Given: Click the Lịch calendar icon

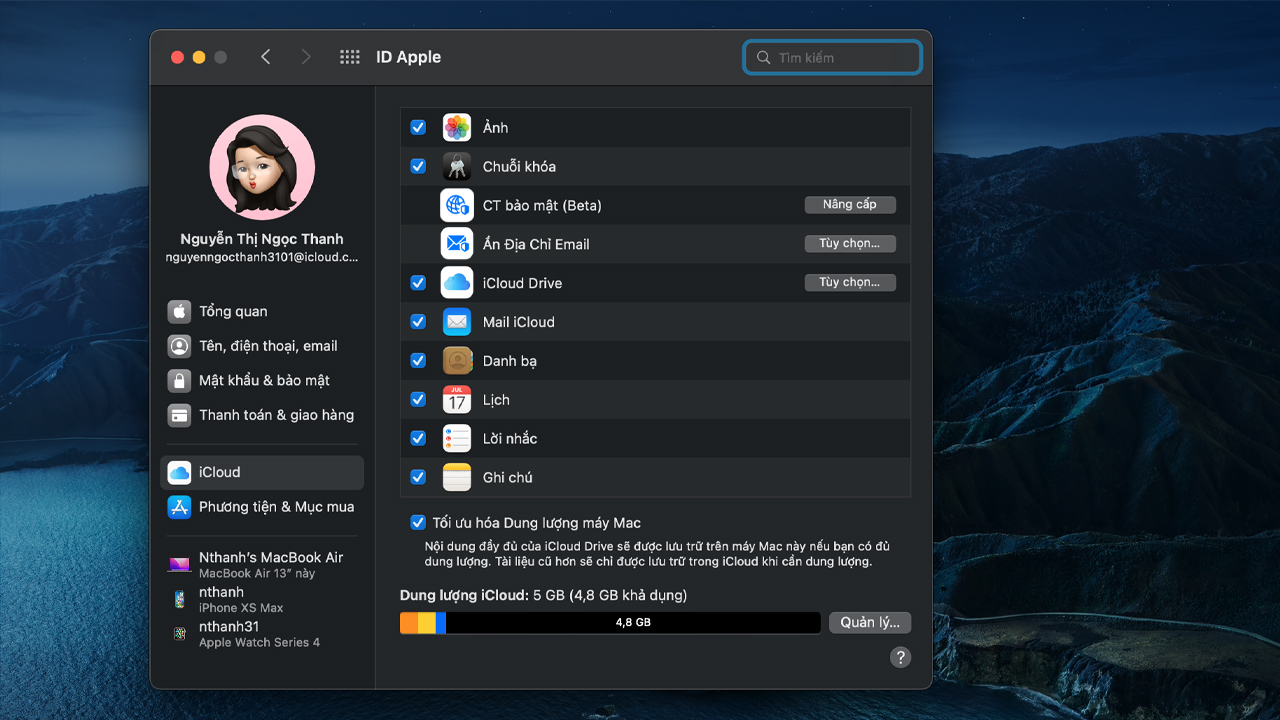Looking at the screenshot, I should point(457,400).
